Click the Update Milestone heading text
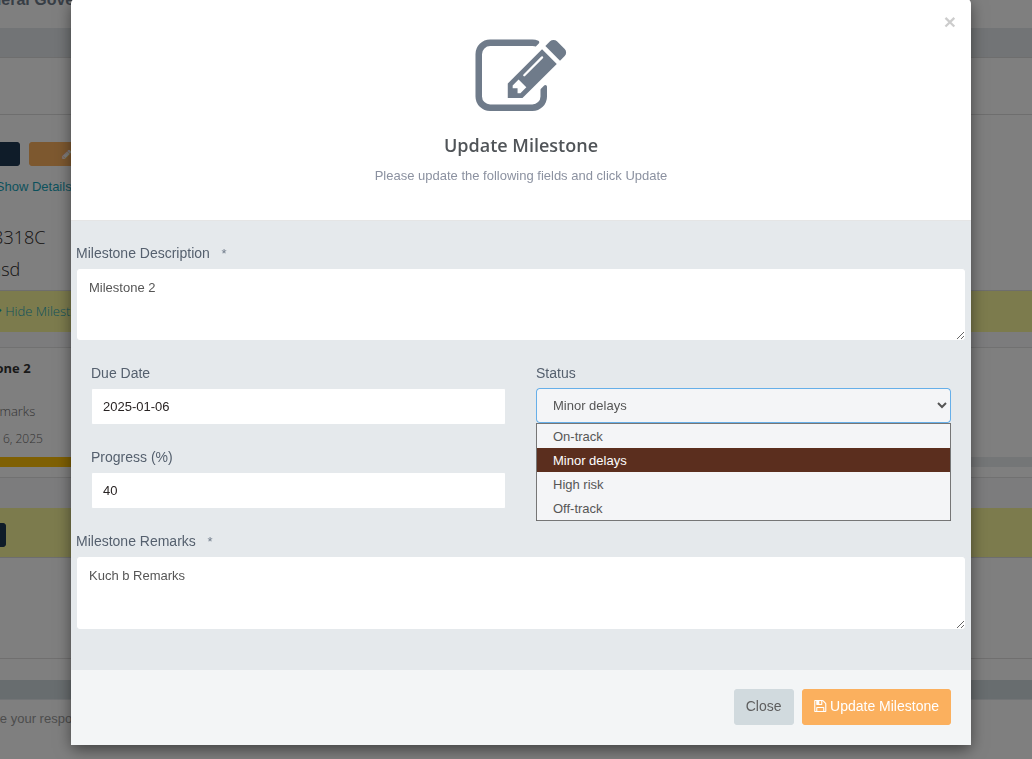 (520, 146)
